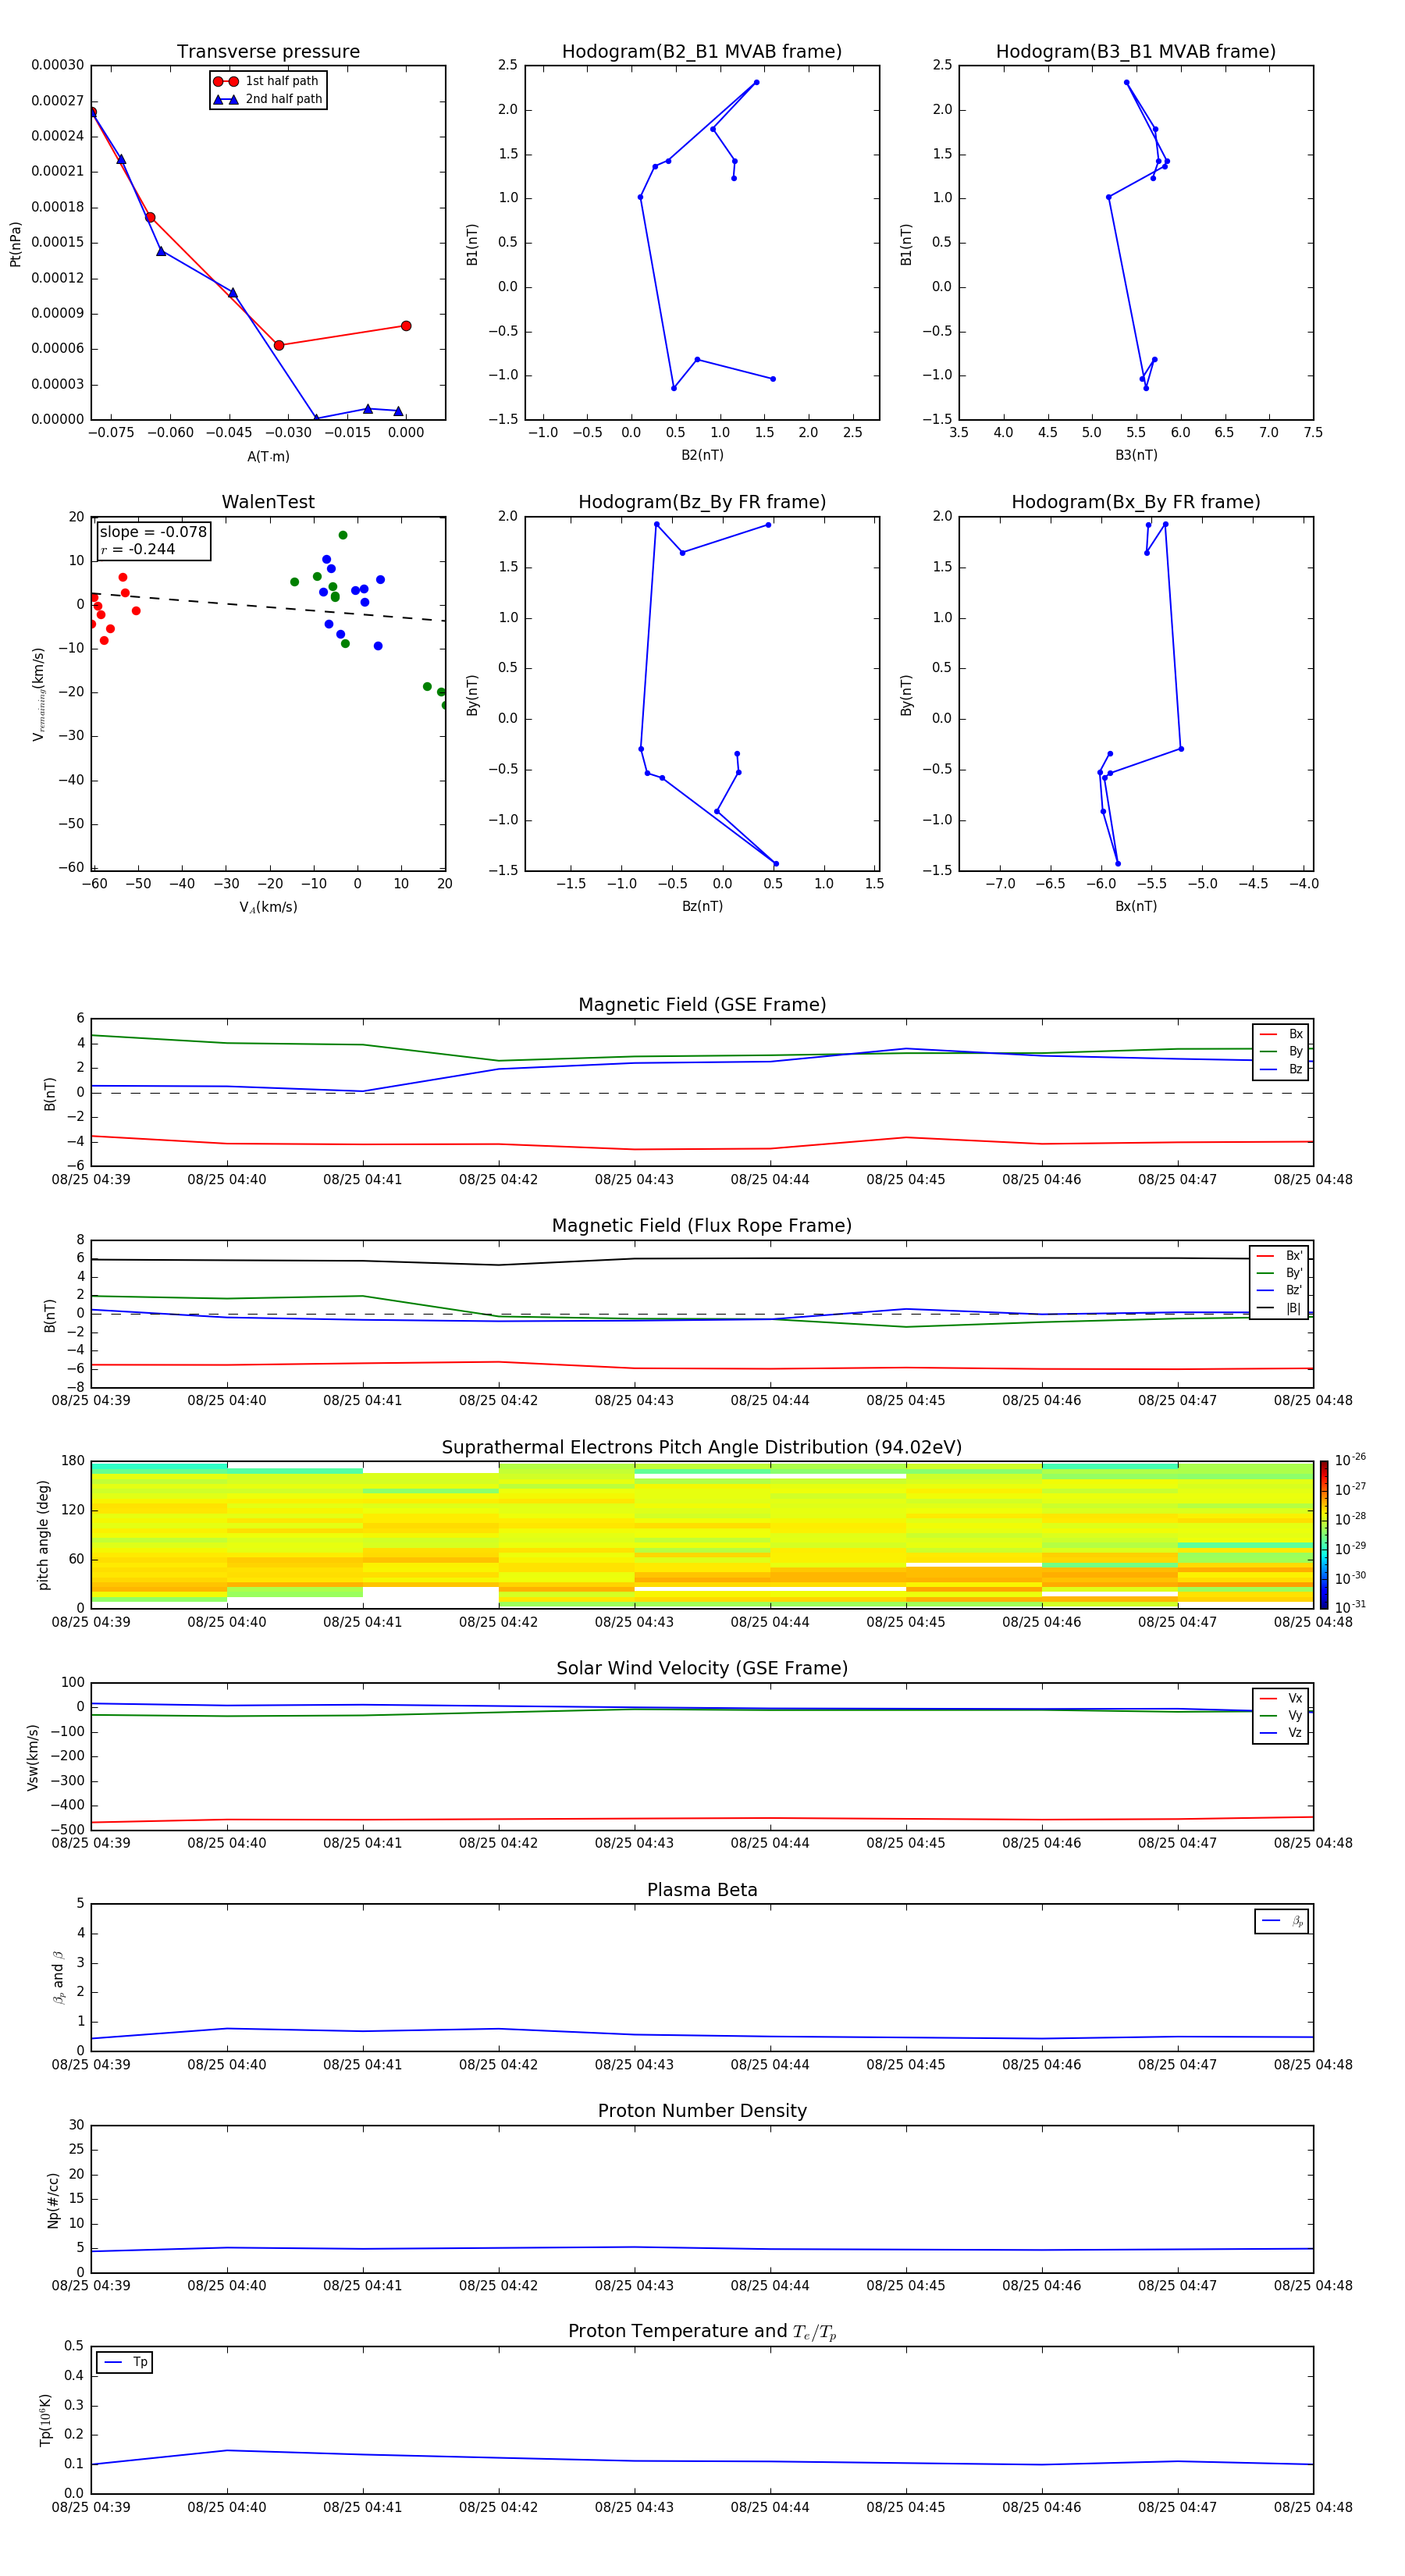
Task: Click the "Tp" legend entry
Action: [x=125, y=2362]
